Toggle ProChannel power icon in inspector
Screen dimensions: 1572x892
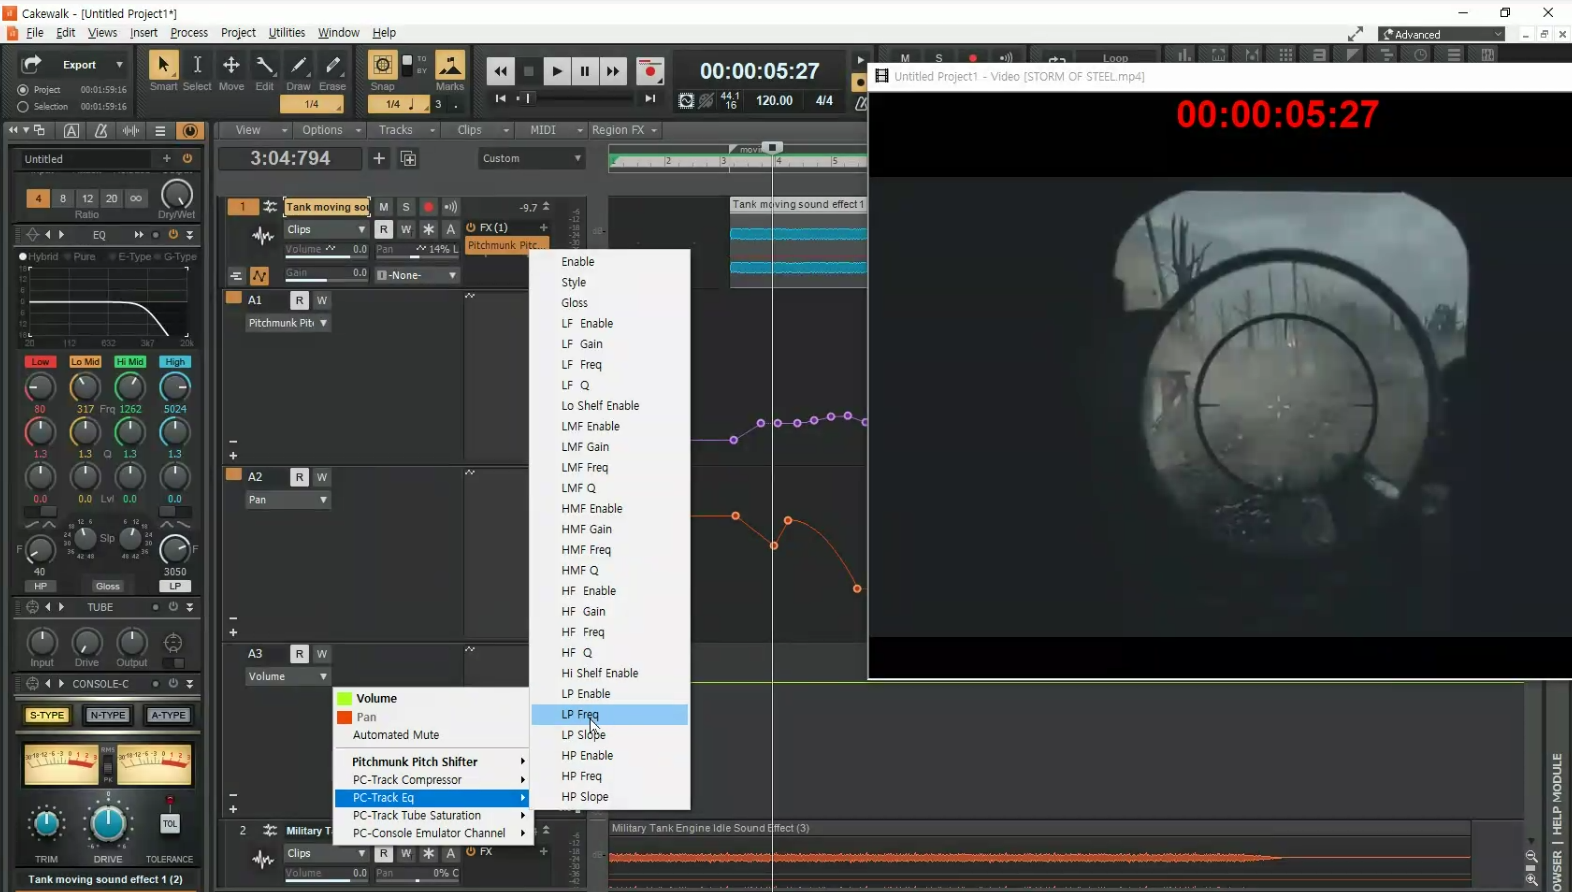[189, 130]
